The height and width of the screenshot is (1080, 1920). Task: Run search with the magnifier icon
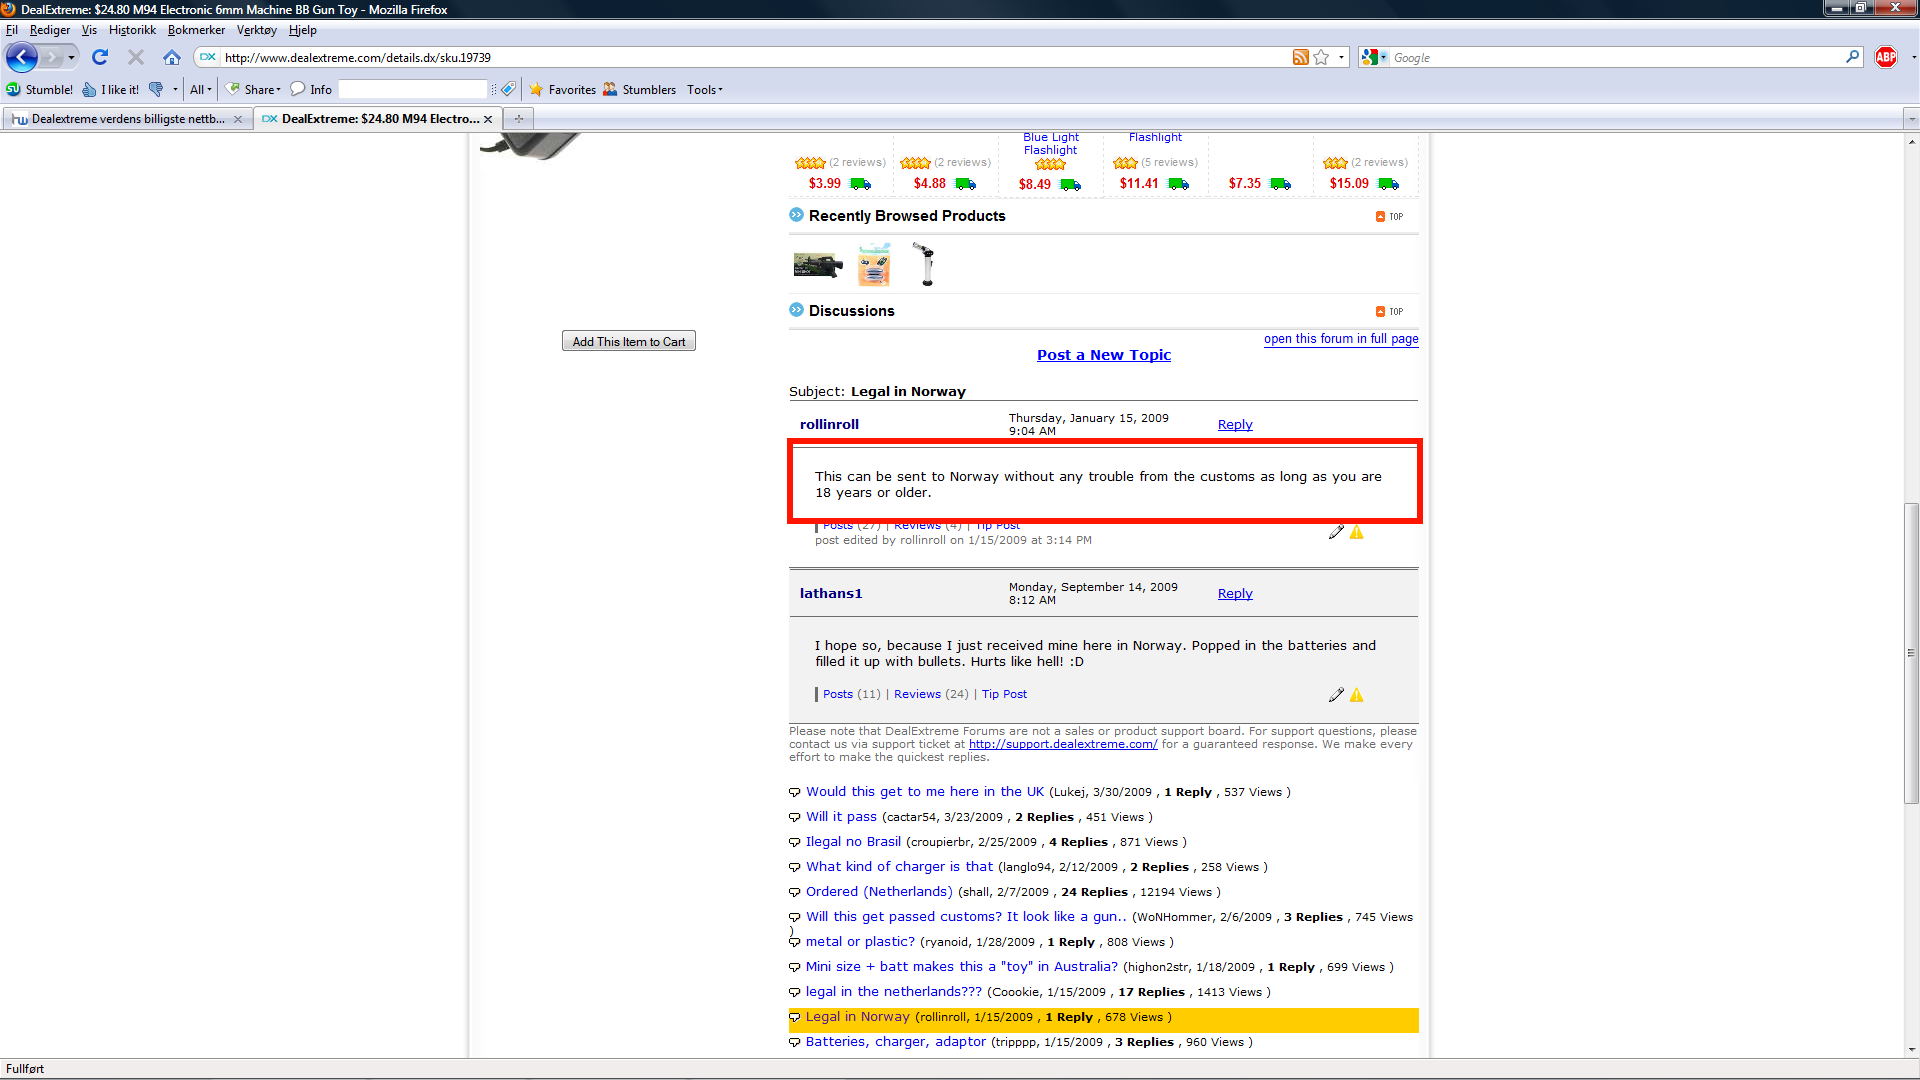click(x=1852, y=57)
